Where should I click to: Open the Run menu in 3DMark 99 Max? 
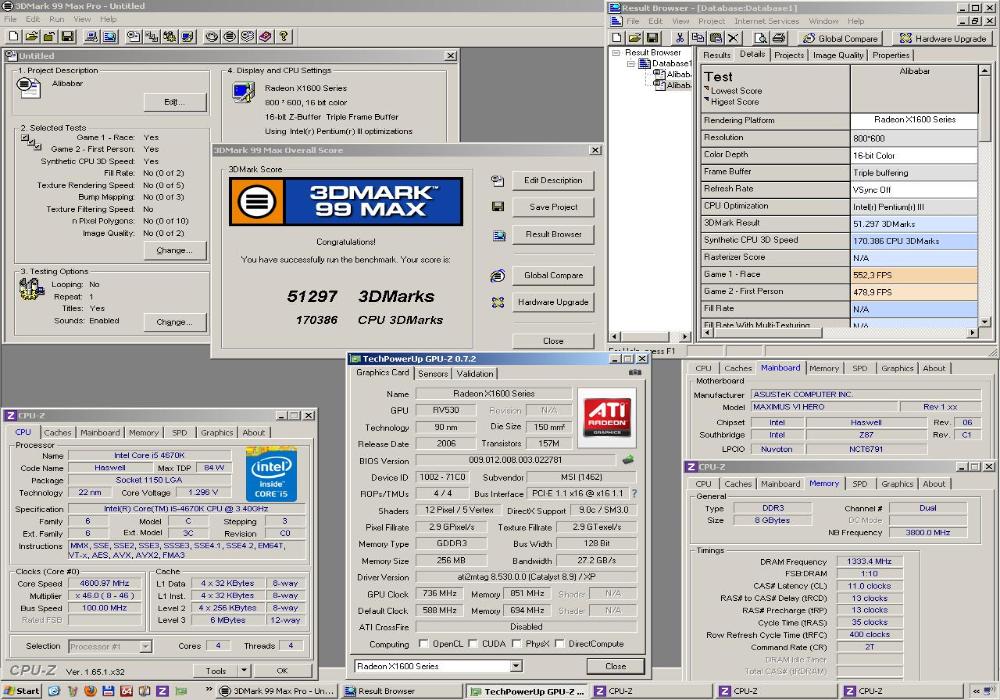pyautogui.click(x=57, y=19)
